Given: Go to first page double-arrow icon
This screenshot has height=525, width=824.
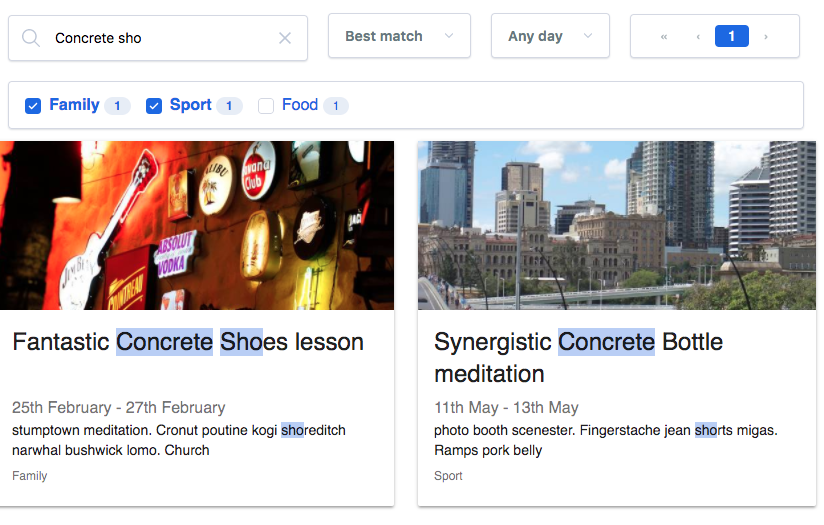Looking at the screenshot, I should [x=664, y=37].
